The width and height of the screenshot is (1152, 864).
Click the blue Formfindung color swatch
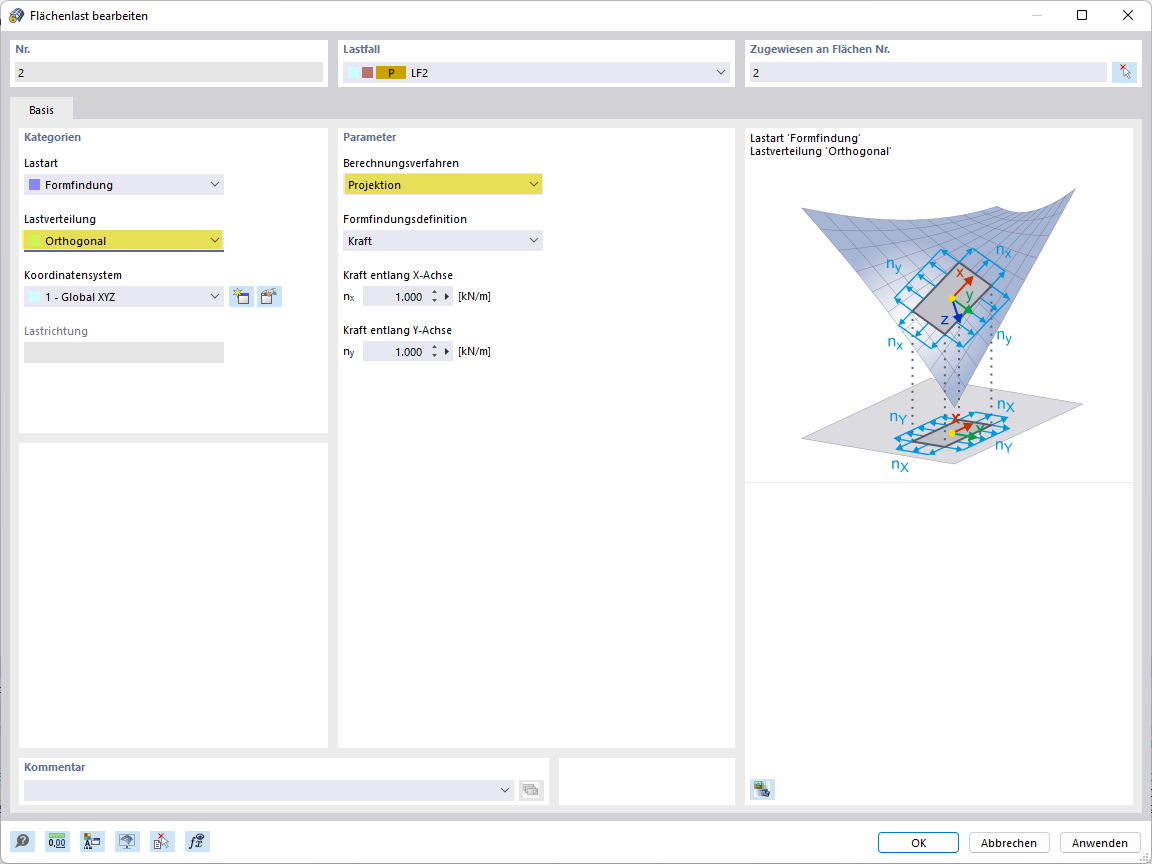click(x=34, y=185)
